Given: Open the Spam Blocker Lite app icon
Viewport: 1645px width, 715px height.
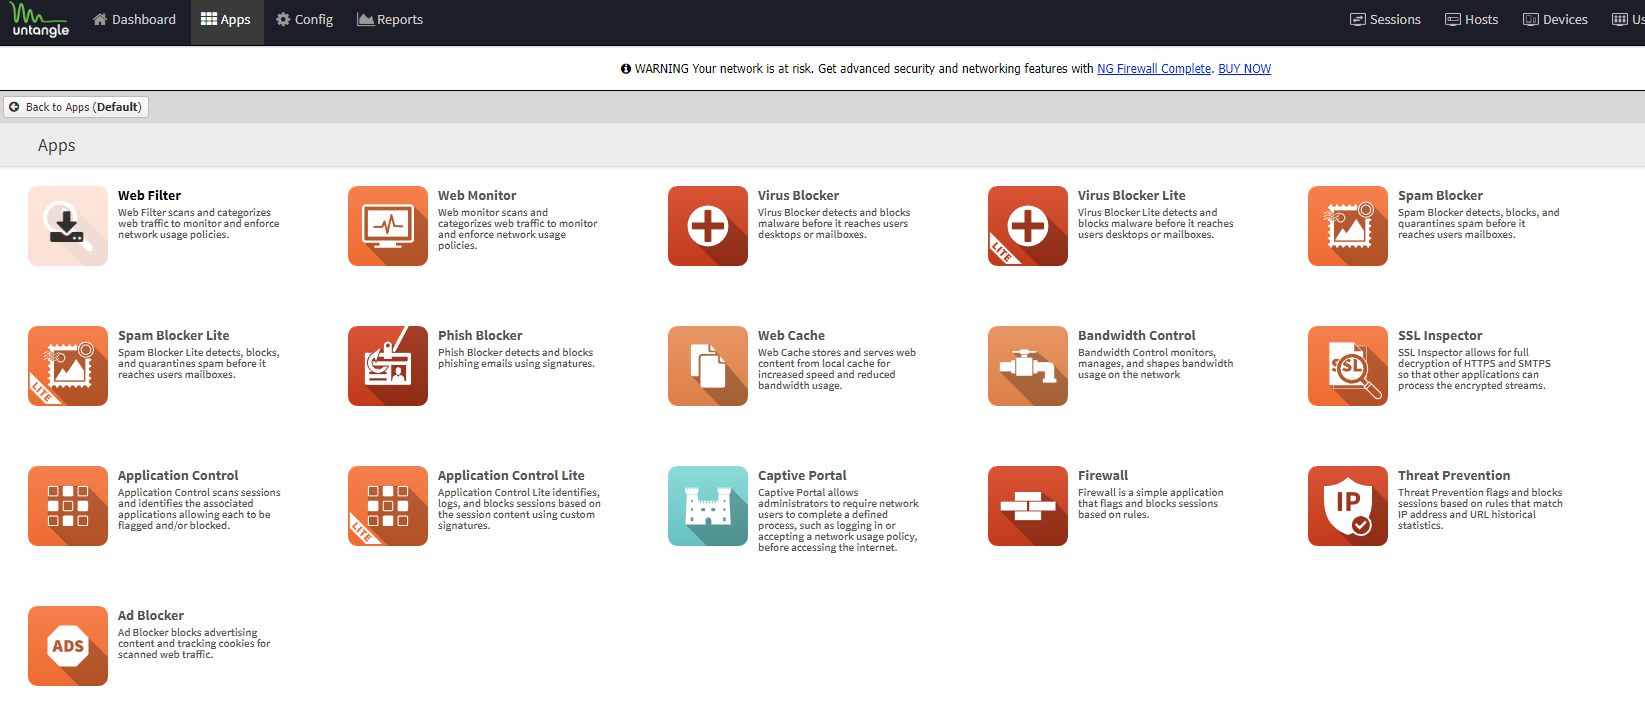Looking at the screenshot, I should (x=68, y=366).
